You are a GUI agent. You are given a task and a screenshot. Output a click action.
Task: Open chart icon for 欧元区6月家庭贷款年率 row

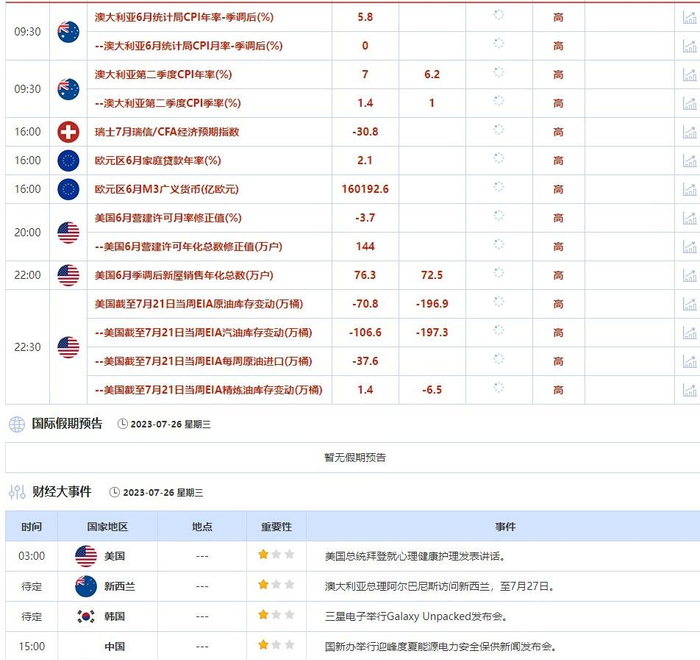click(690, 161)
